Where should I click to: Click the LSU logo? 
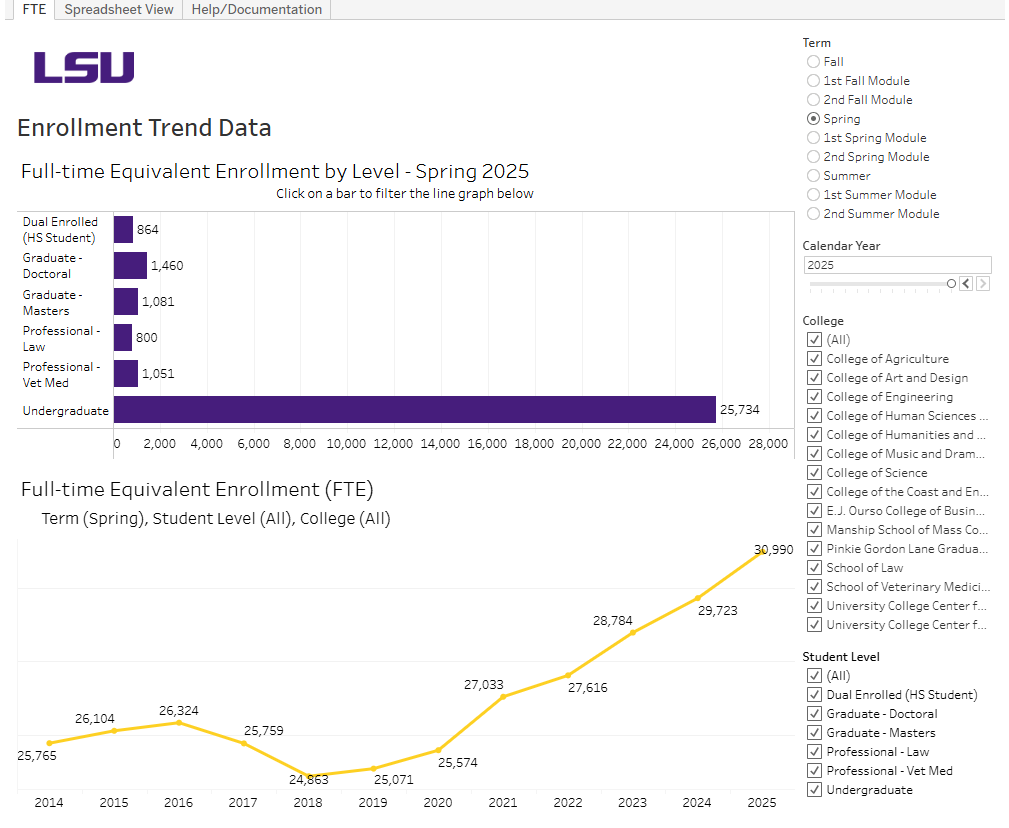click(84, 68)
